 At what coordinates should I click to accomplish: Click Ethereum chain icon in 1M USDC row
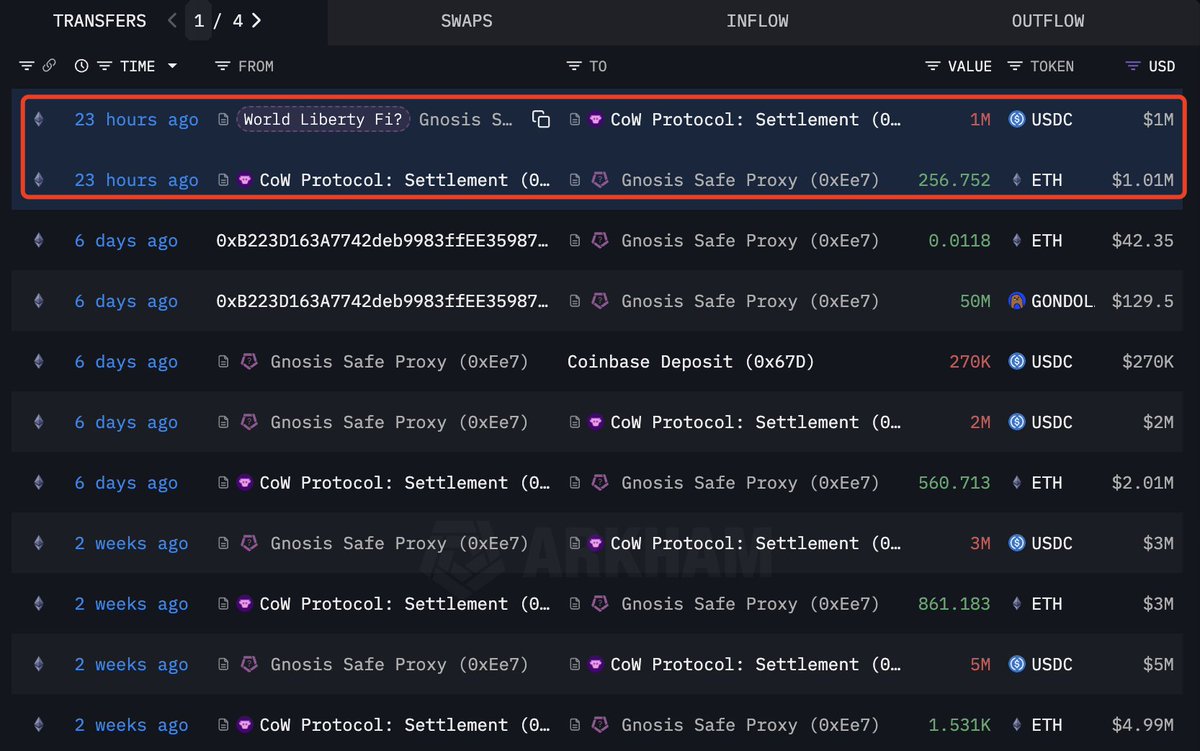click(39, 119)
